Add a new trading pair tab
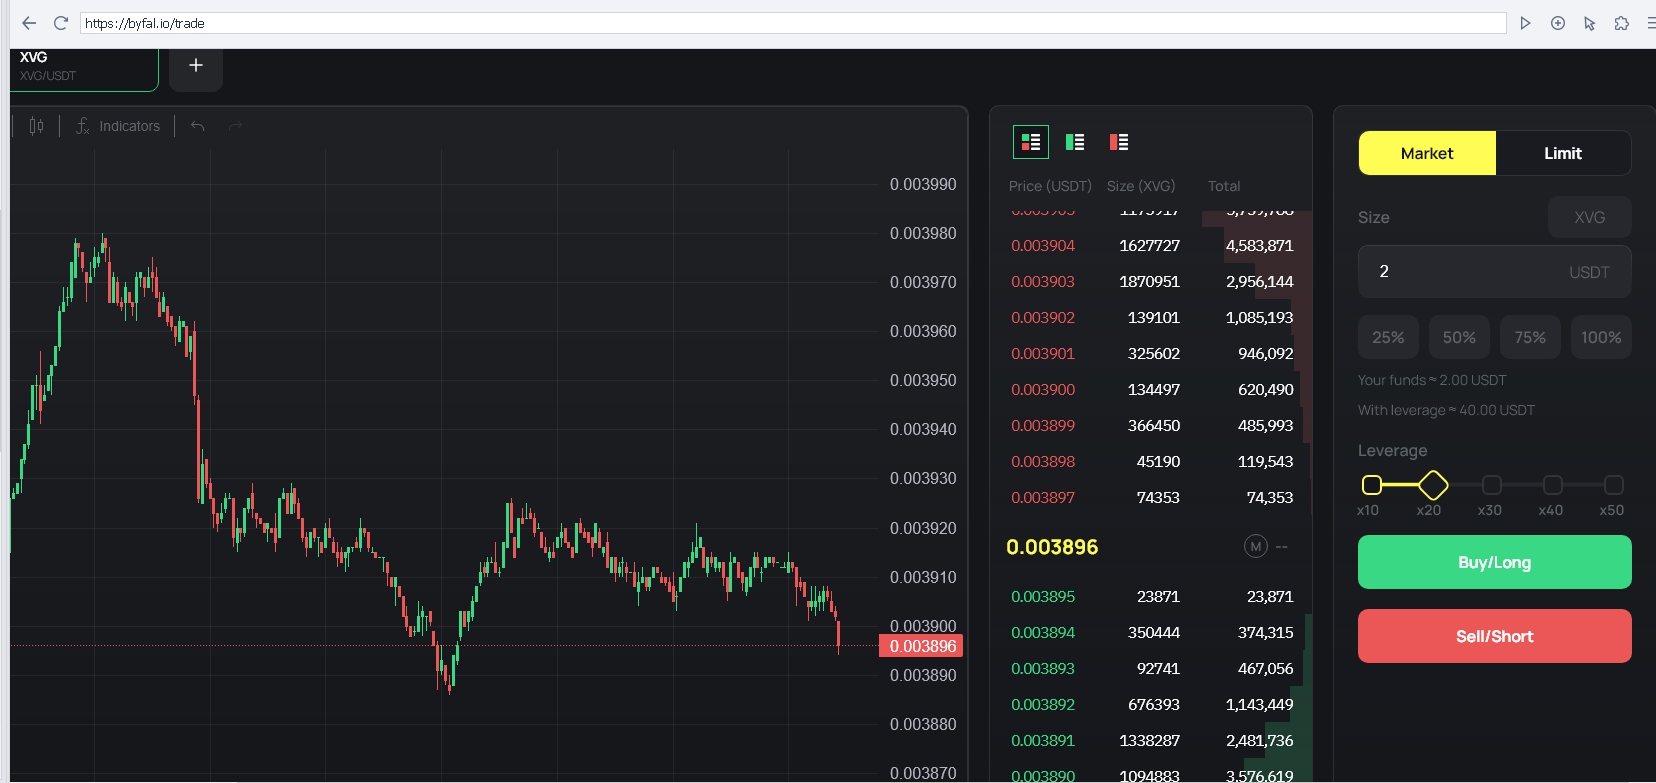Image resolution: width=1656 pixels, height=783 pixels. click(196, 66)
